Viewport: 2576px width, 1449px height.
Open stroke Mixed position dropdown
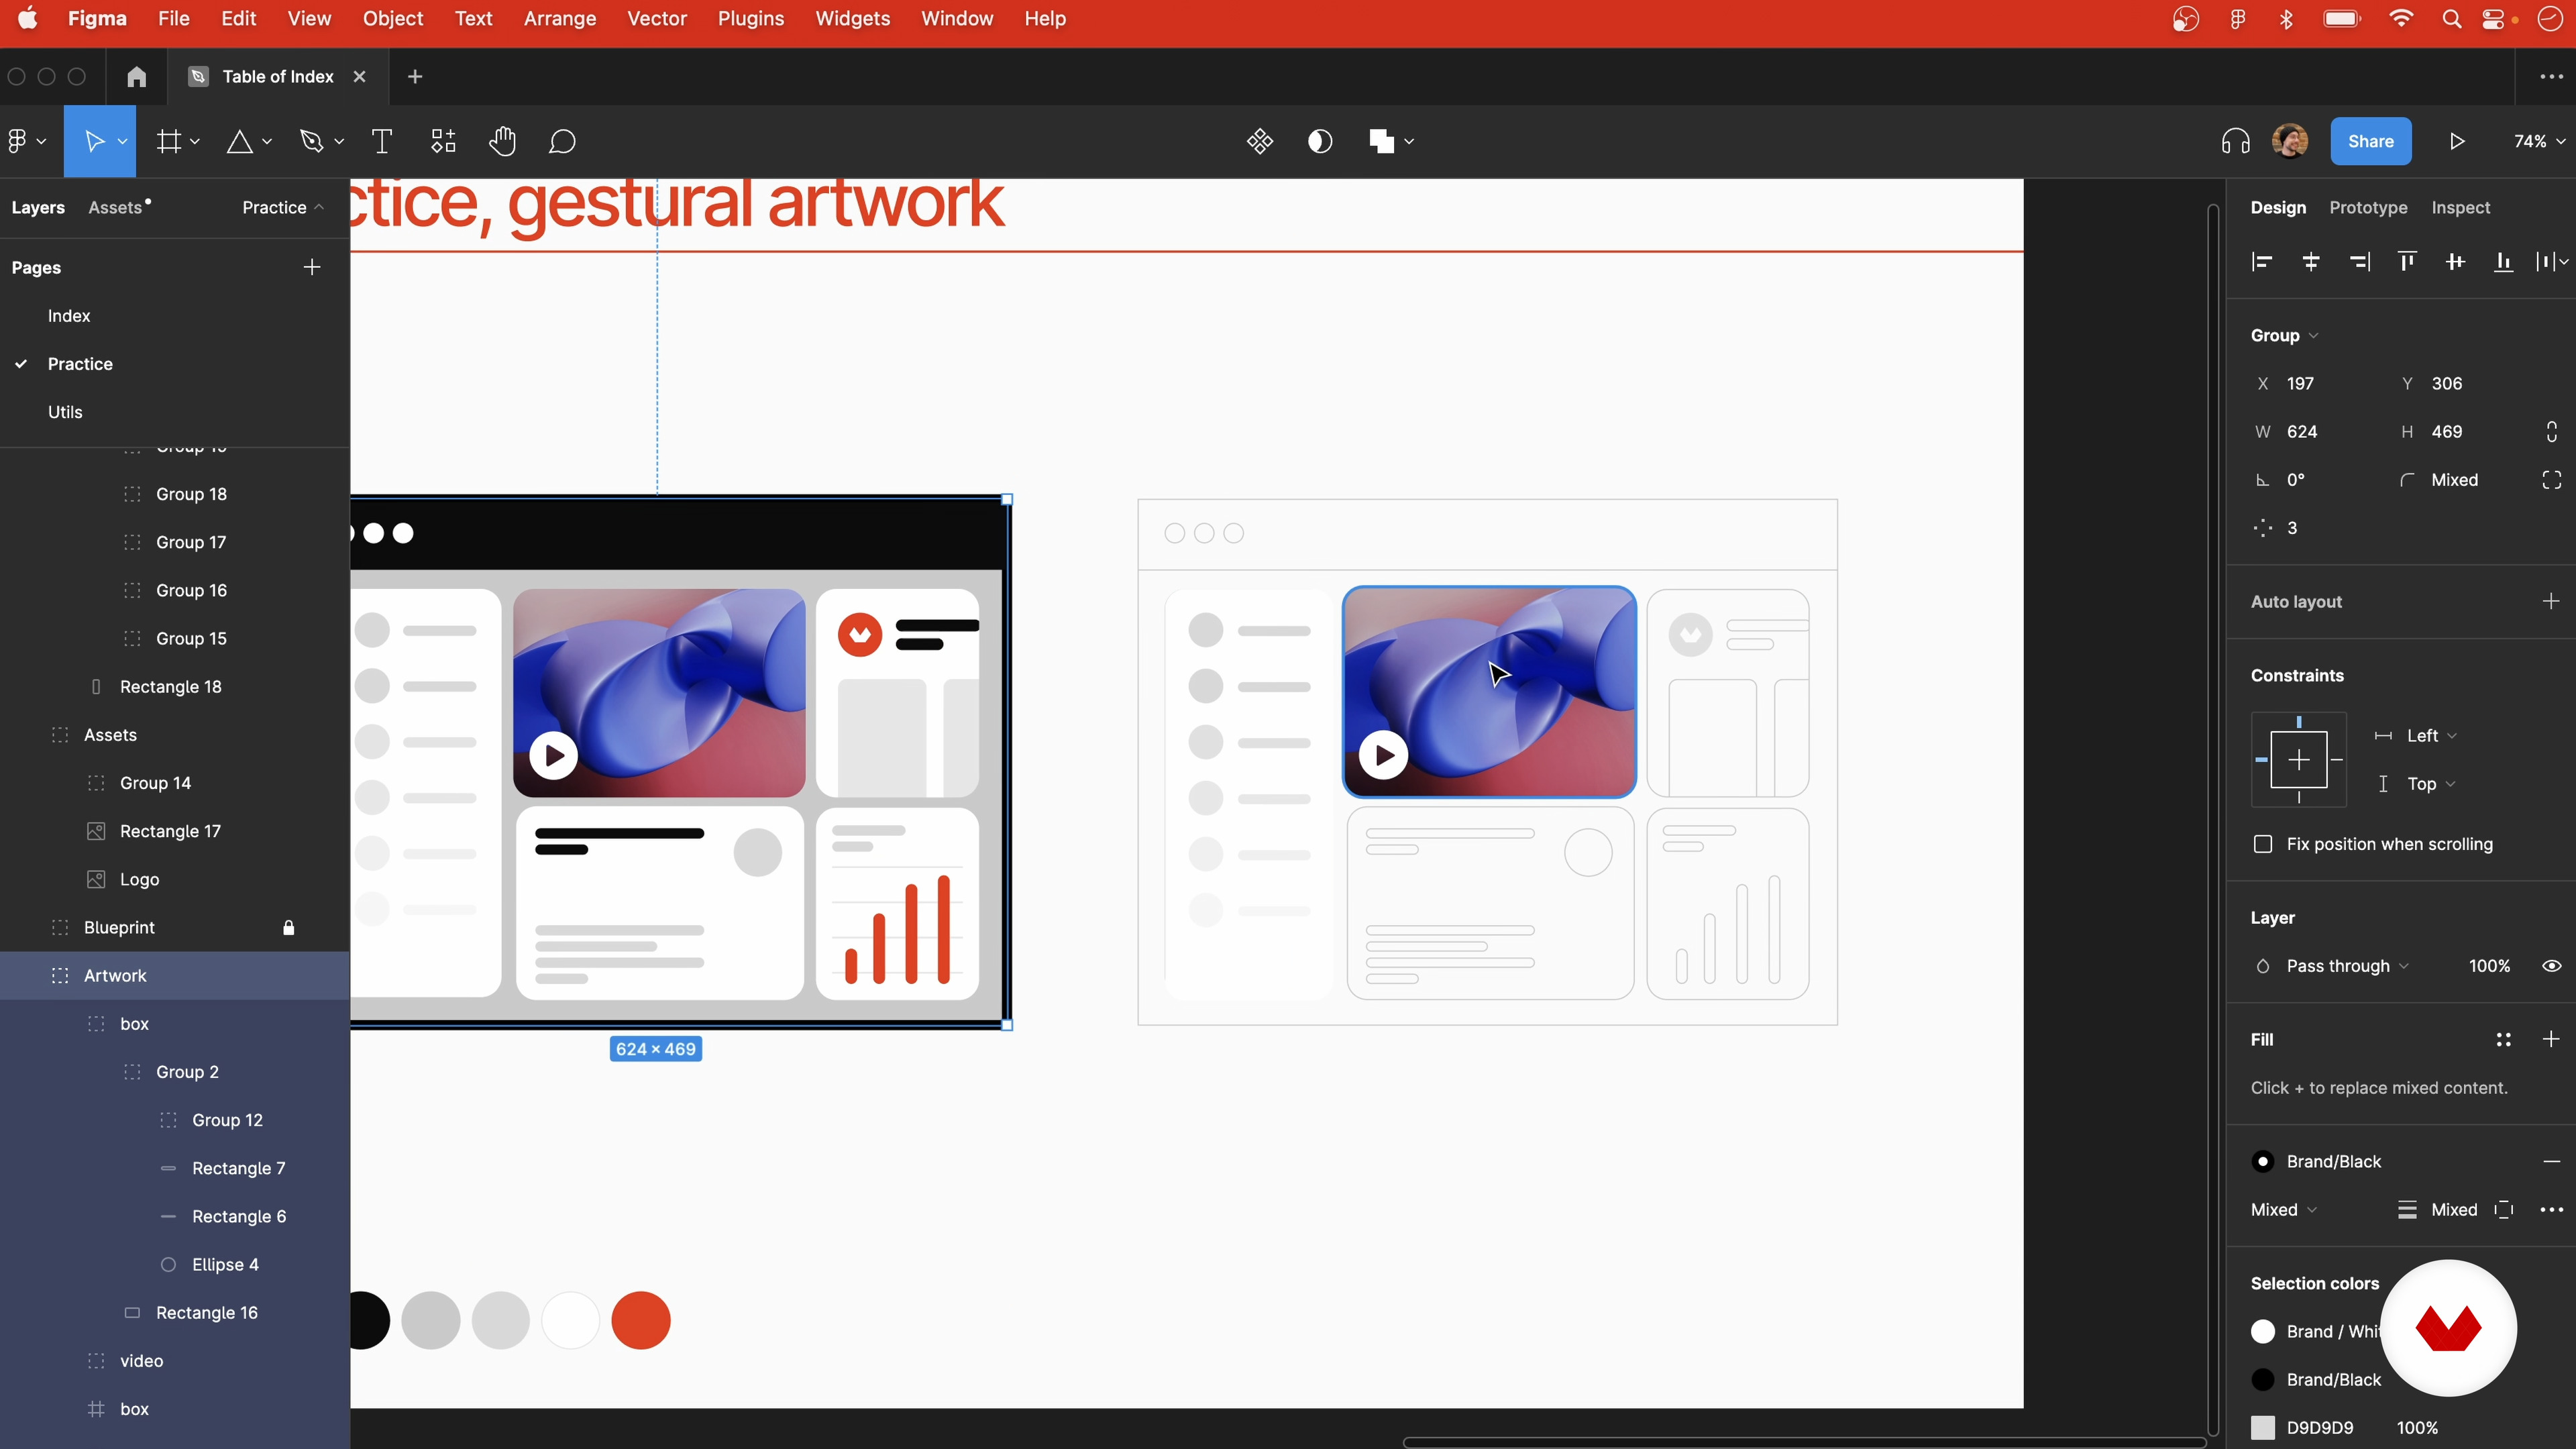click(2283, 1210)
